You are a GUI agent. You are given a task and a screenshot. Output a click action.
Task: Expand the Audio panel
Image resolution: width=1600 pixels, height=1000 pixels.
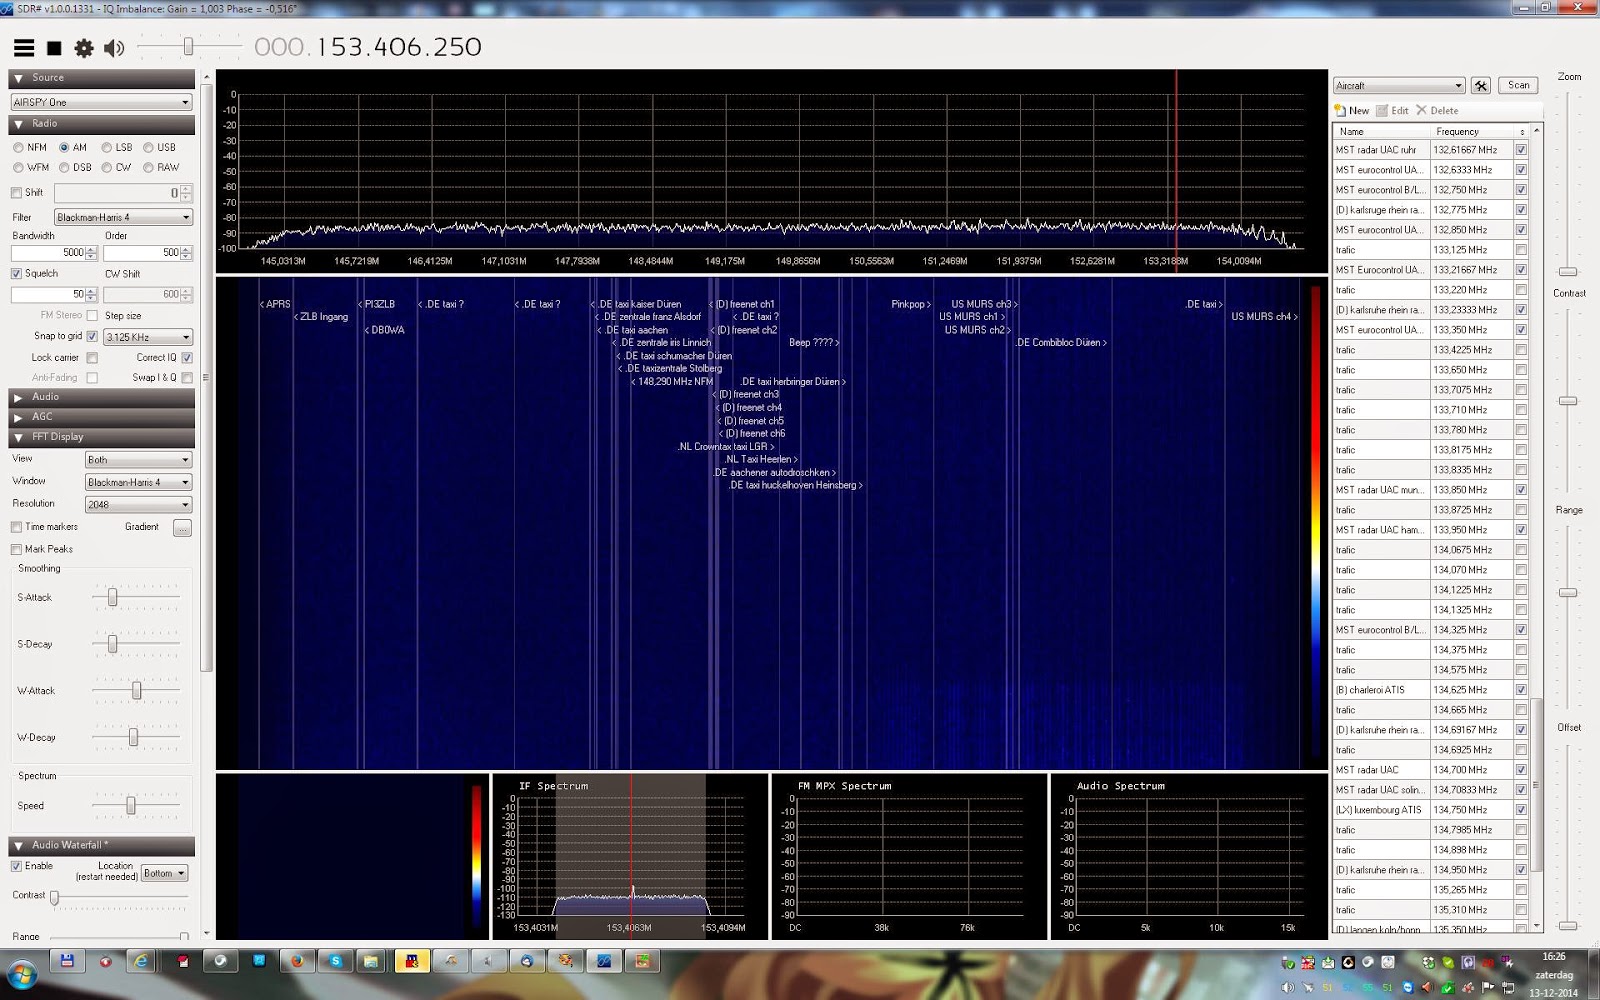101,397
